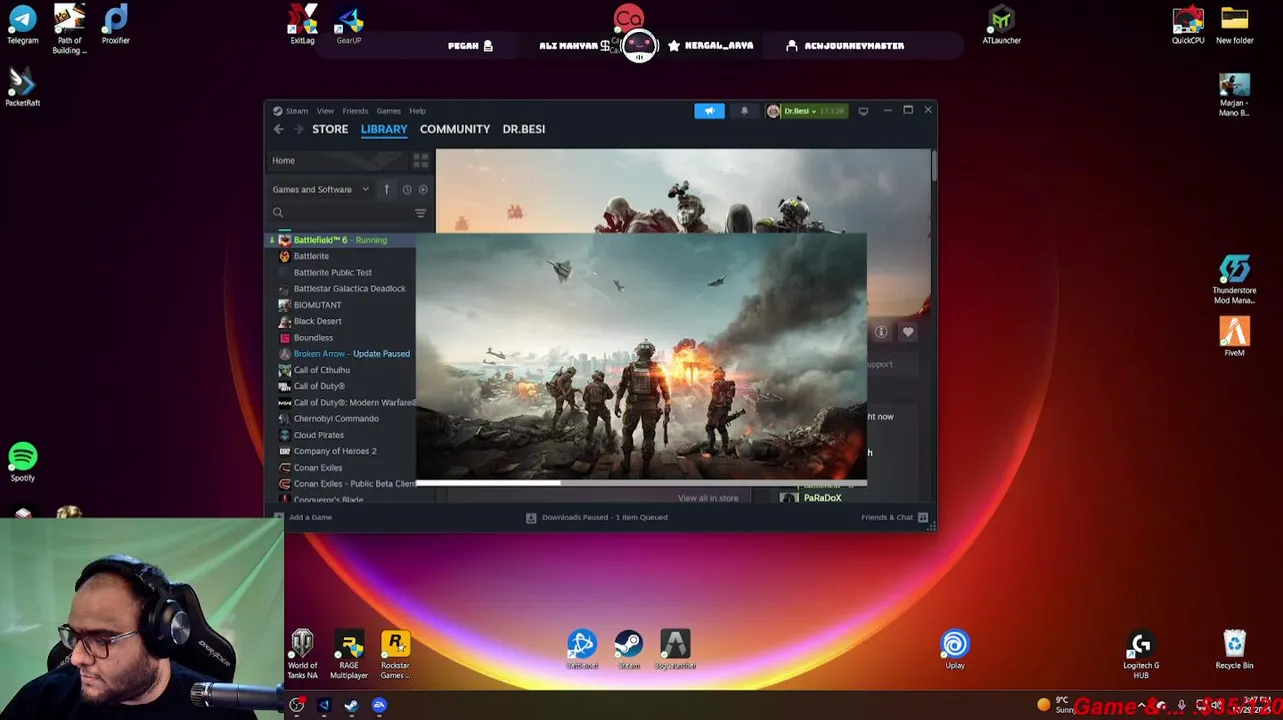1283x720 pixels.
Task: Open Thunderstore Mod Manager shortcut
Action: (1234, 280)
